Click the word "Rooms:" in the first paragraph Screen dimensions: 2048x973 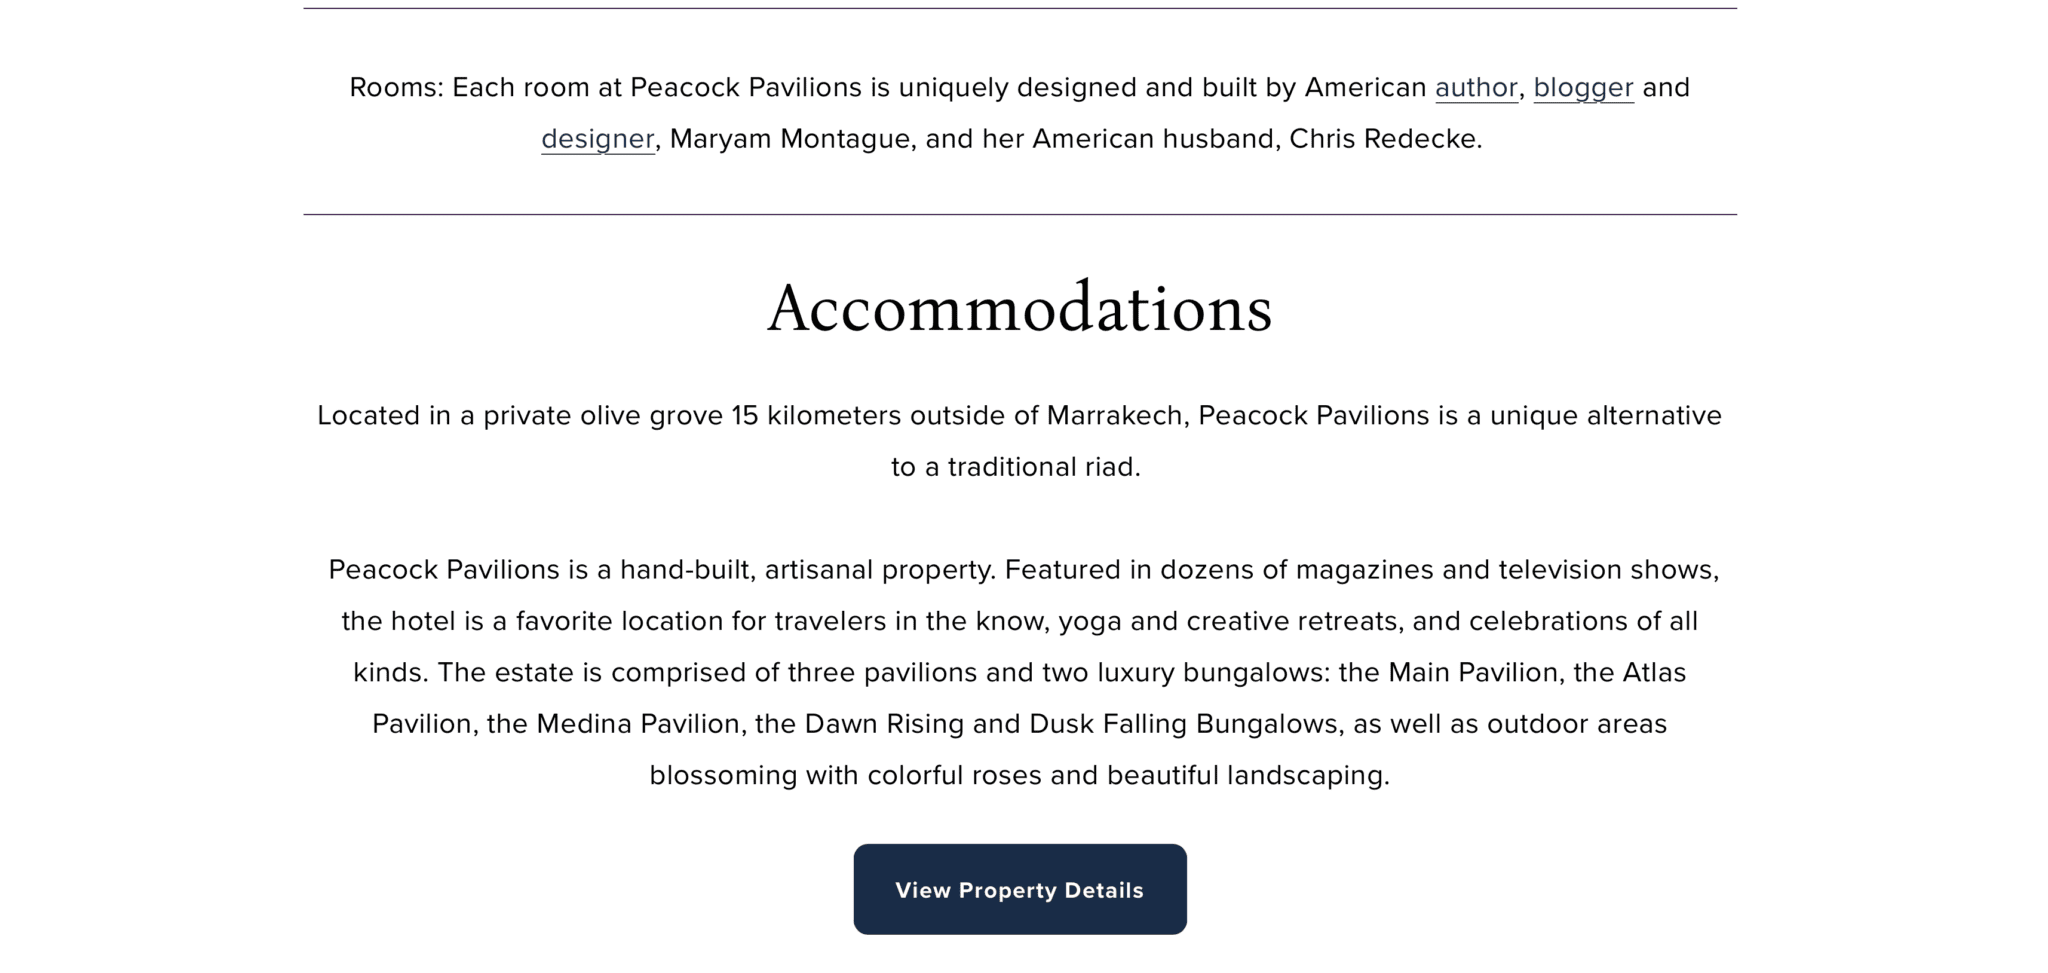tap(396, 88)
